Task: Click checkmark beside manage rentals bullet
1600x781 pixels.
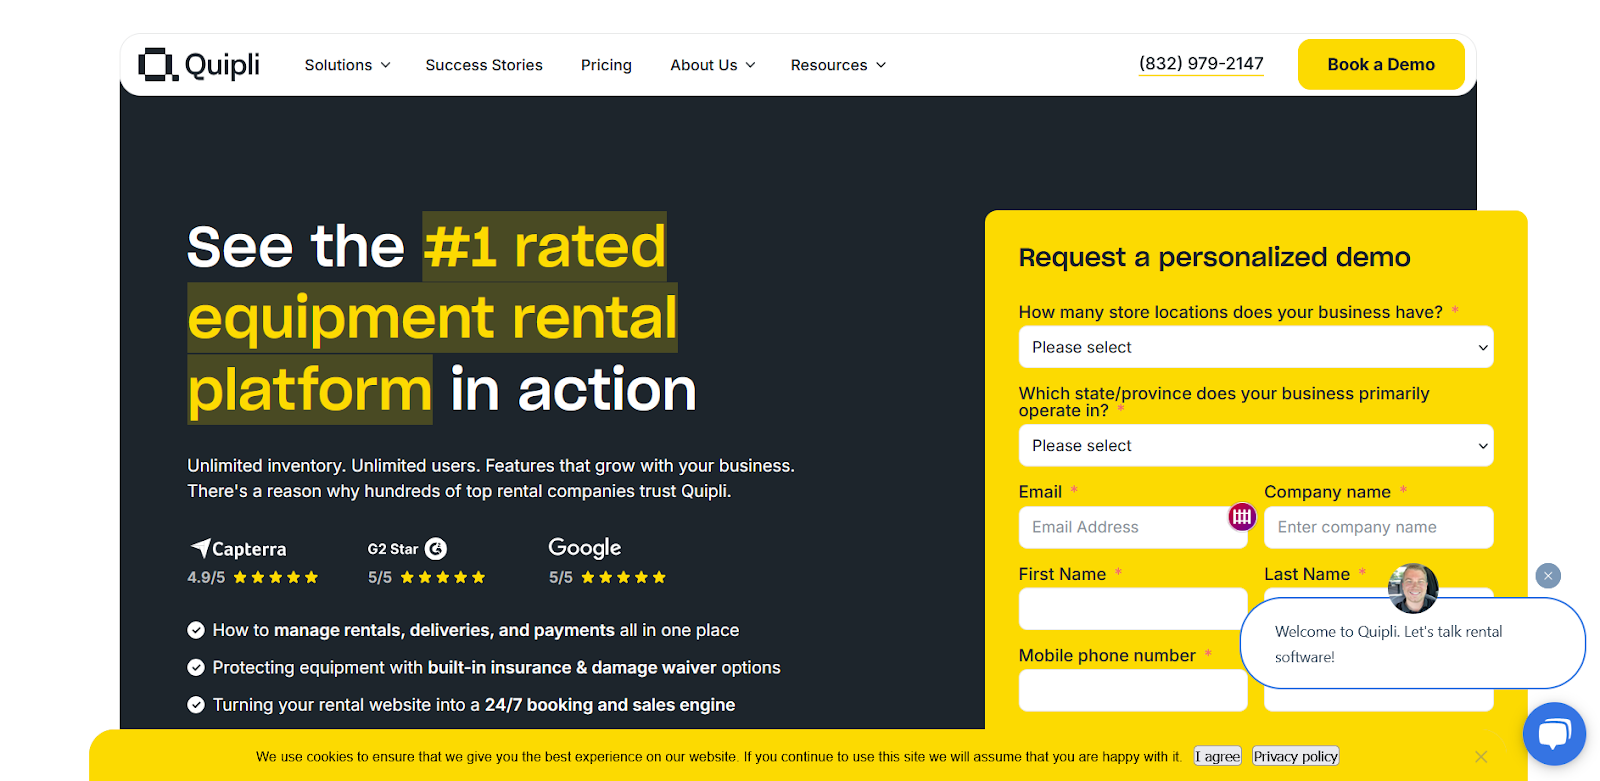Action: (x=196, y=630)
